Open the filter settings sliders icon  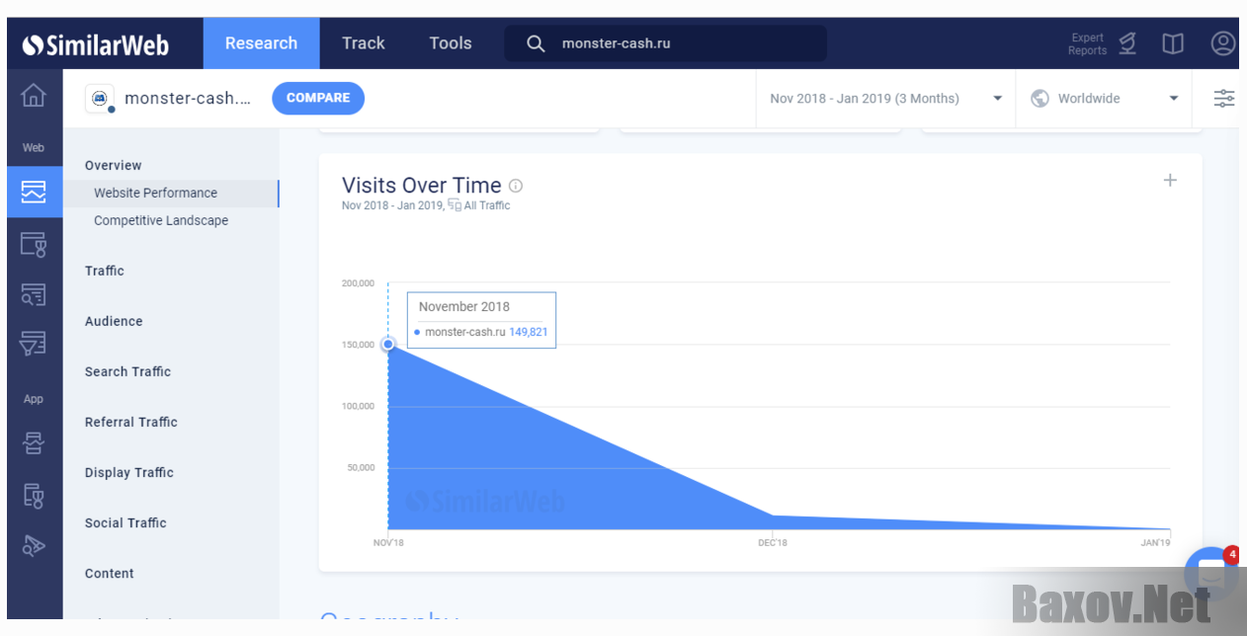1224,98
